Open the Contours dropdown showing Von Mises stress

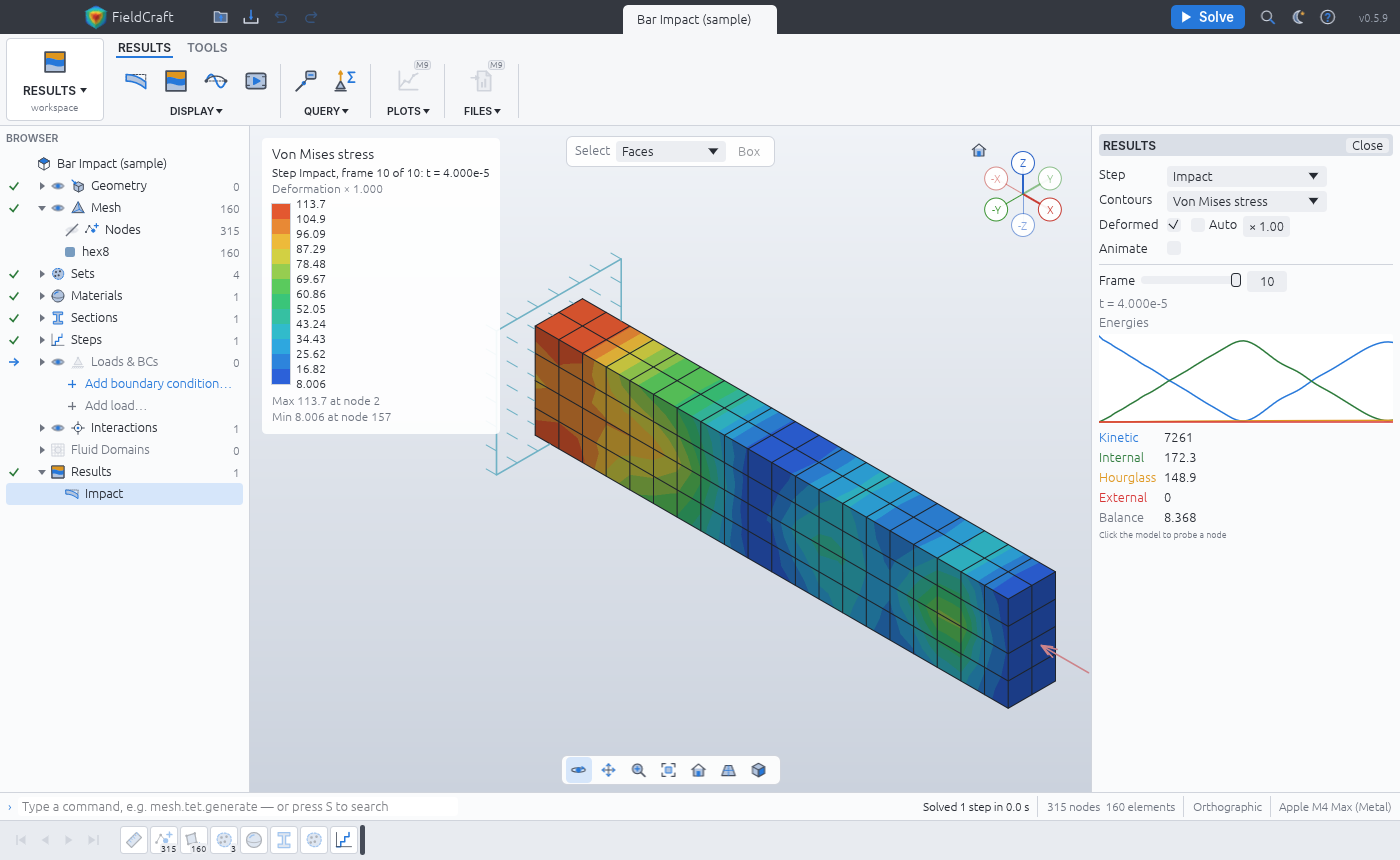click(x=1247, y=201)
